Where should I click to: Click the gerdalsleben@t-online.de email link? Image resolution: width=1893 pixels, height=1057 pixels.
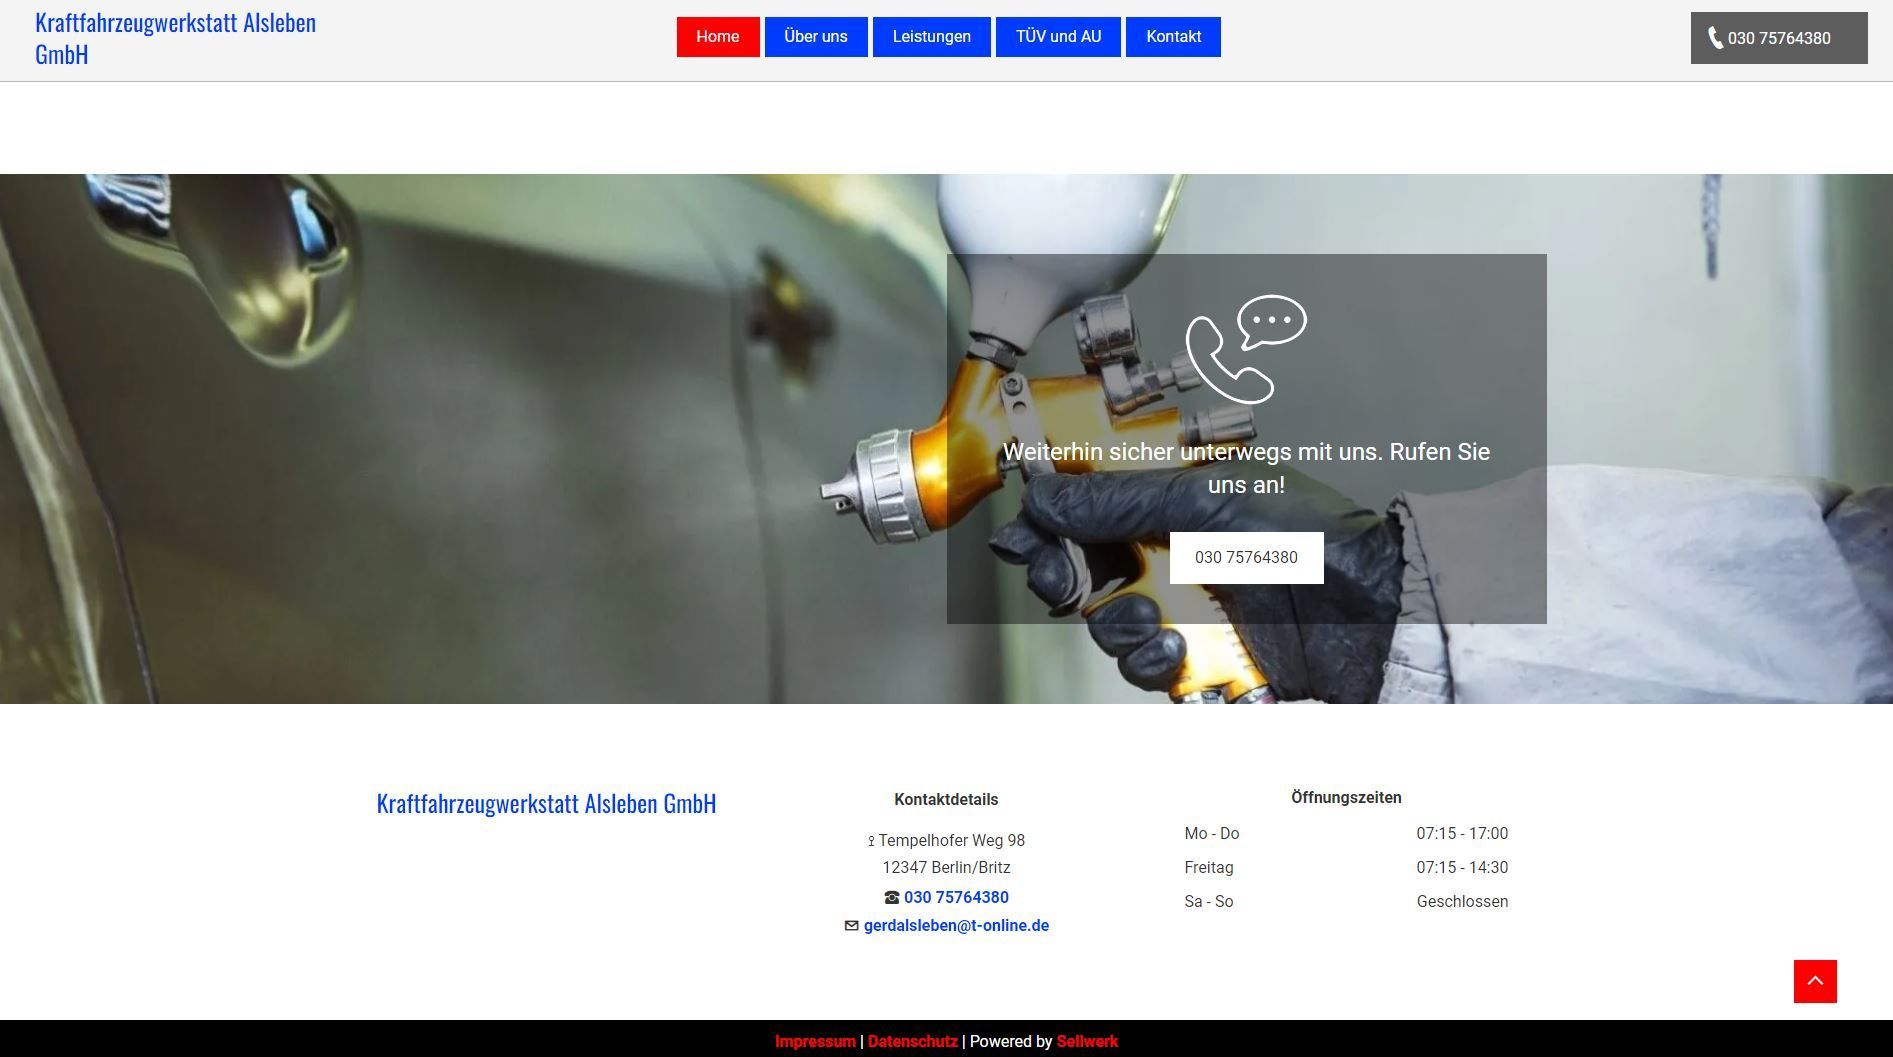[956, 926]
